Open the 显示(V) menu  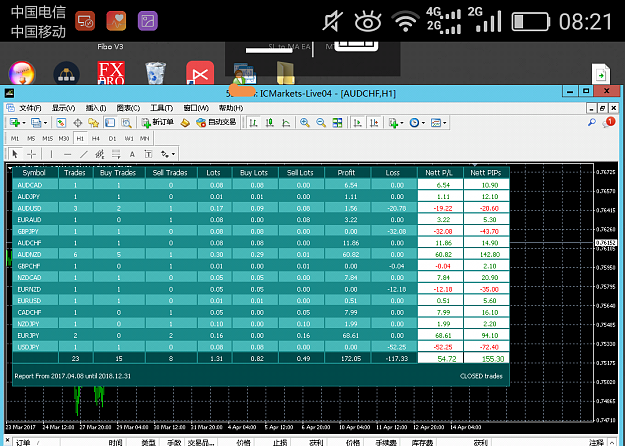(63, 108)
